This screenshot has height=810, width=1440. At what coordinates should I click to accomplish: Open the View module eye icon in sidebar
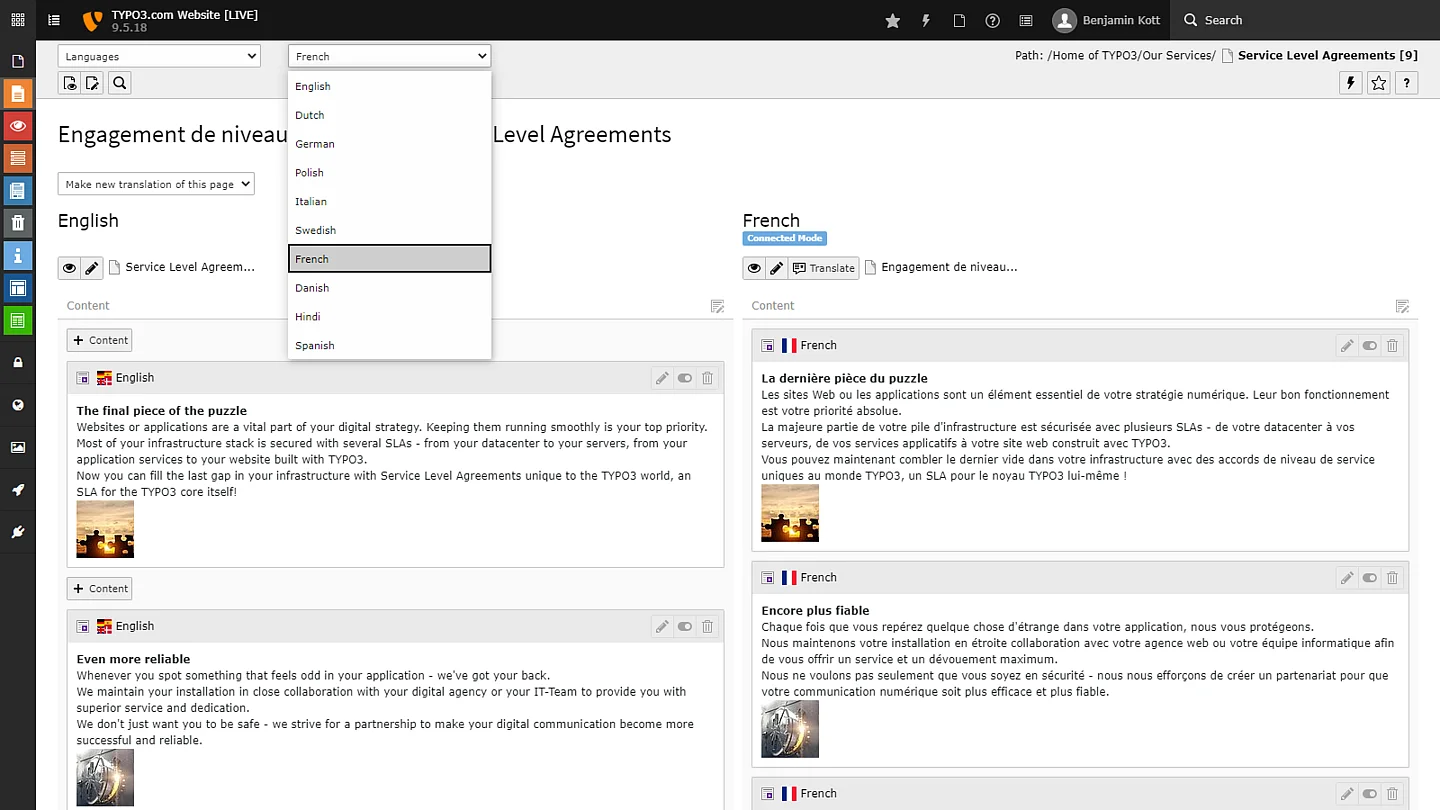(17, 126)
